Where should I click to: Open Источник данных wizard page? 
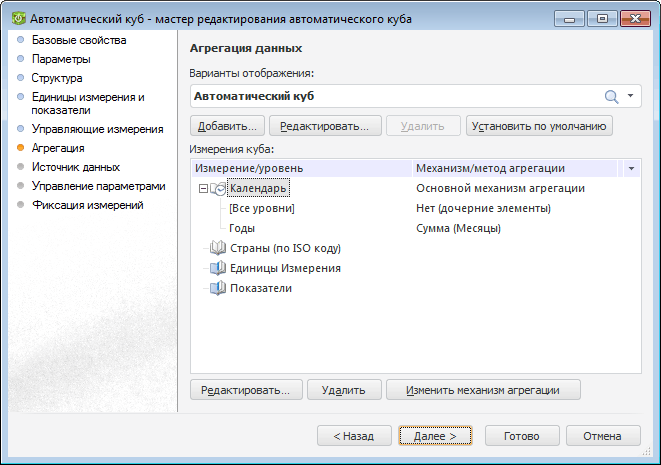76,167
